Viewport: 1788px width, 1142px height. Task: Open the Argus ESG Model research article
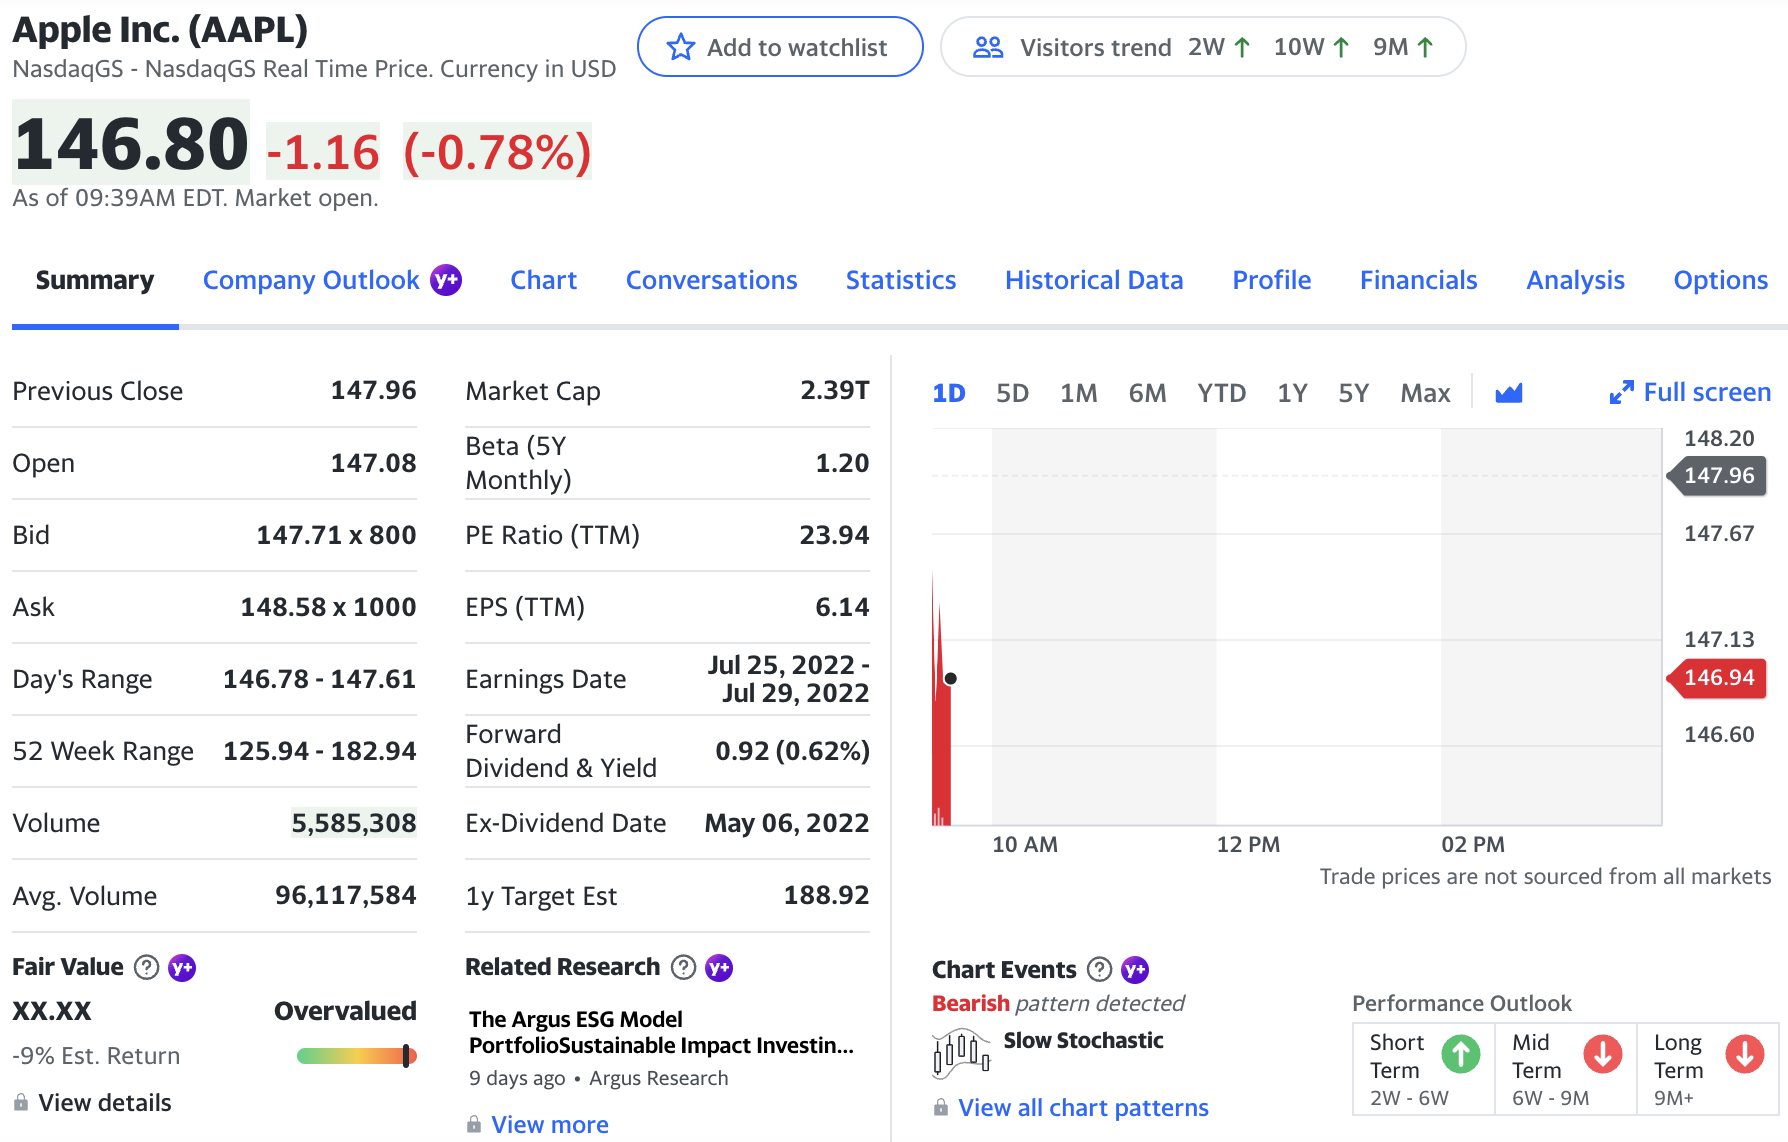pos(661,1032)
